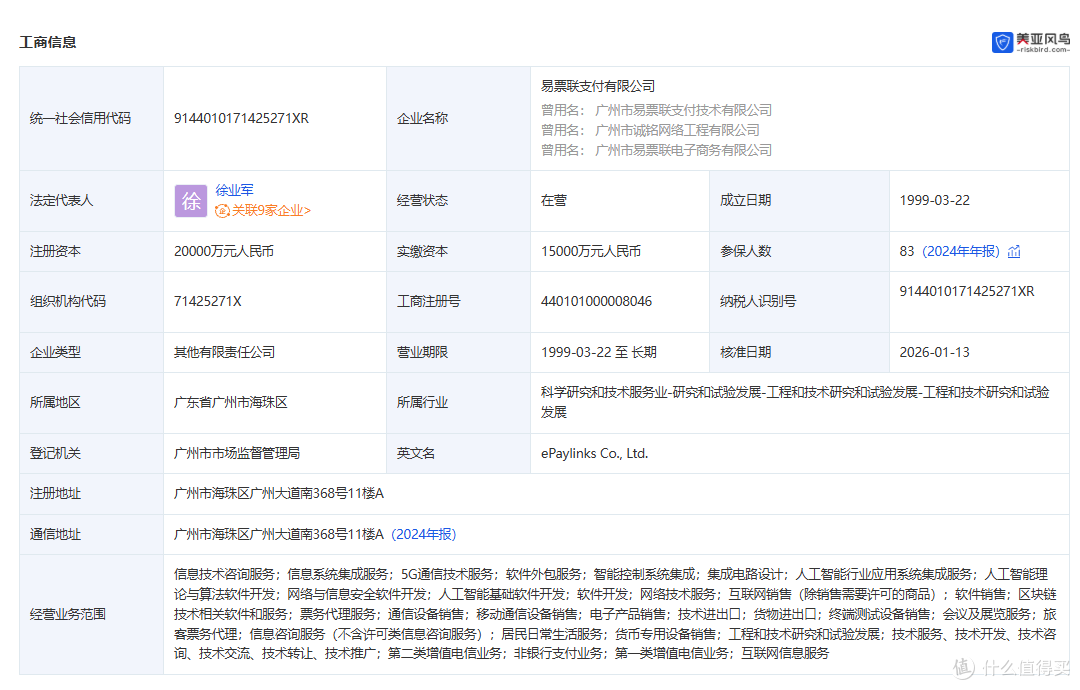The width and height of the screenshot is (1080, 690).
Task: Click the 核准日期 label cell
Action: pyautogui.click(x=799, y=353)
